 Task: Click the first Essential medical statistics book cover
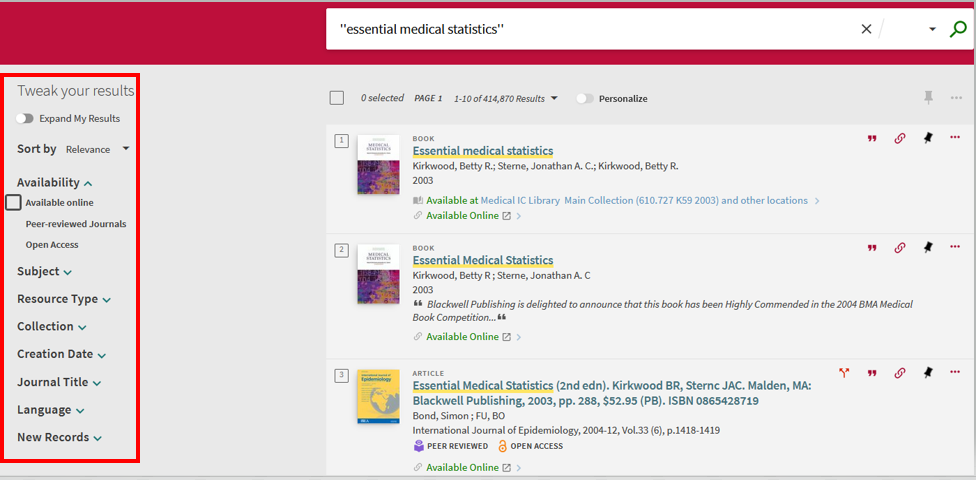click(378, 164)
